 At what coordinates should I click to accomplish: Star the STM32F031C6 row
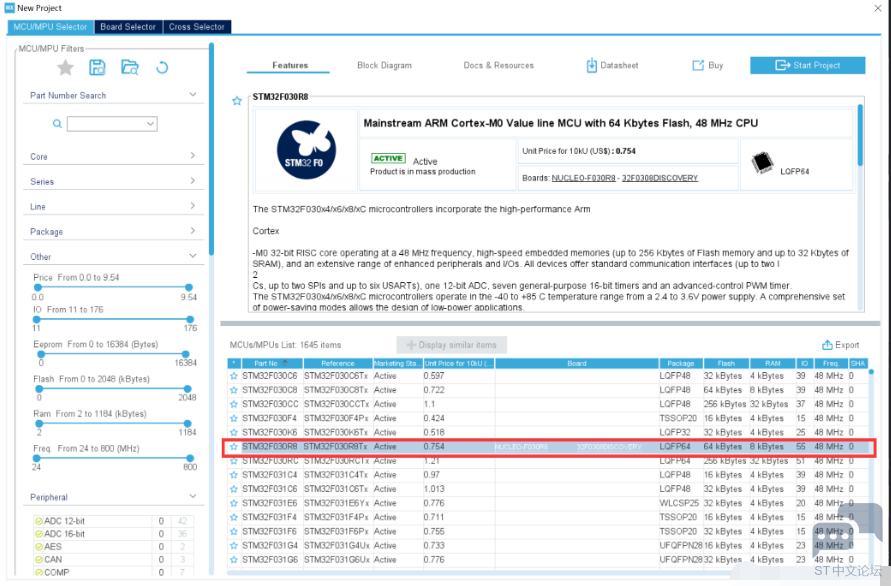click(x=234, y=489)
